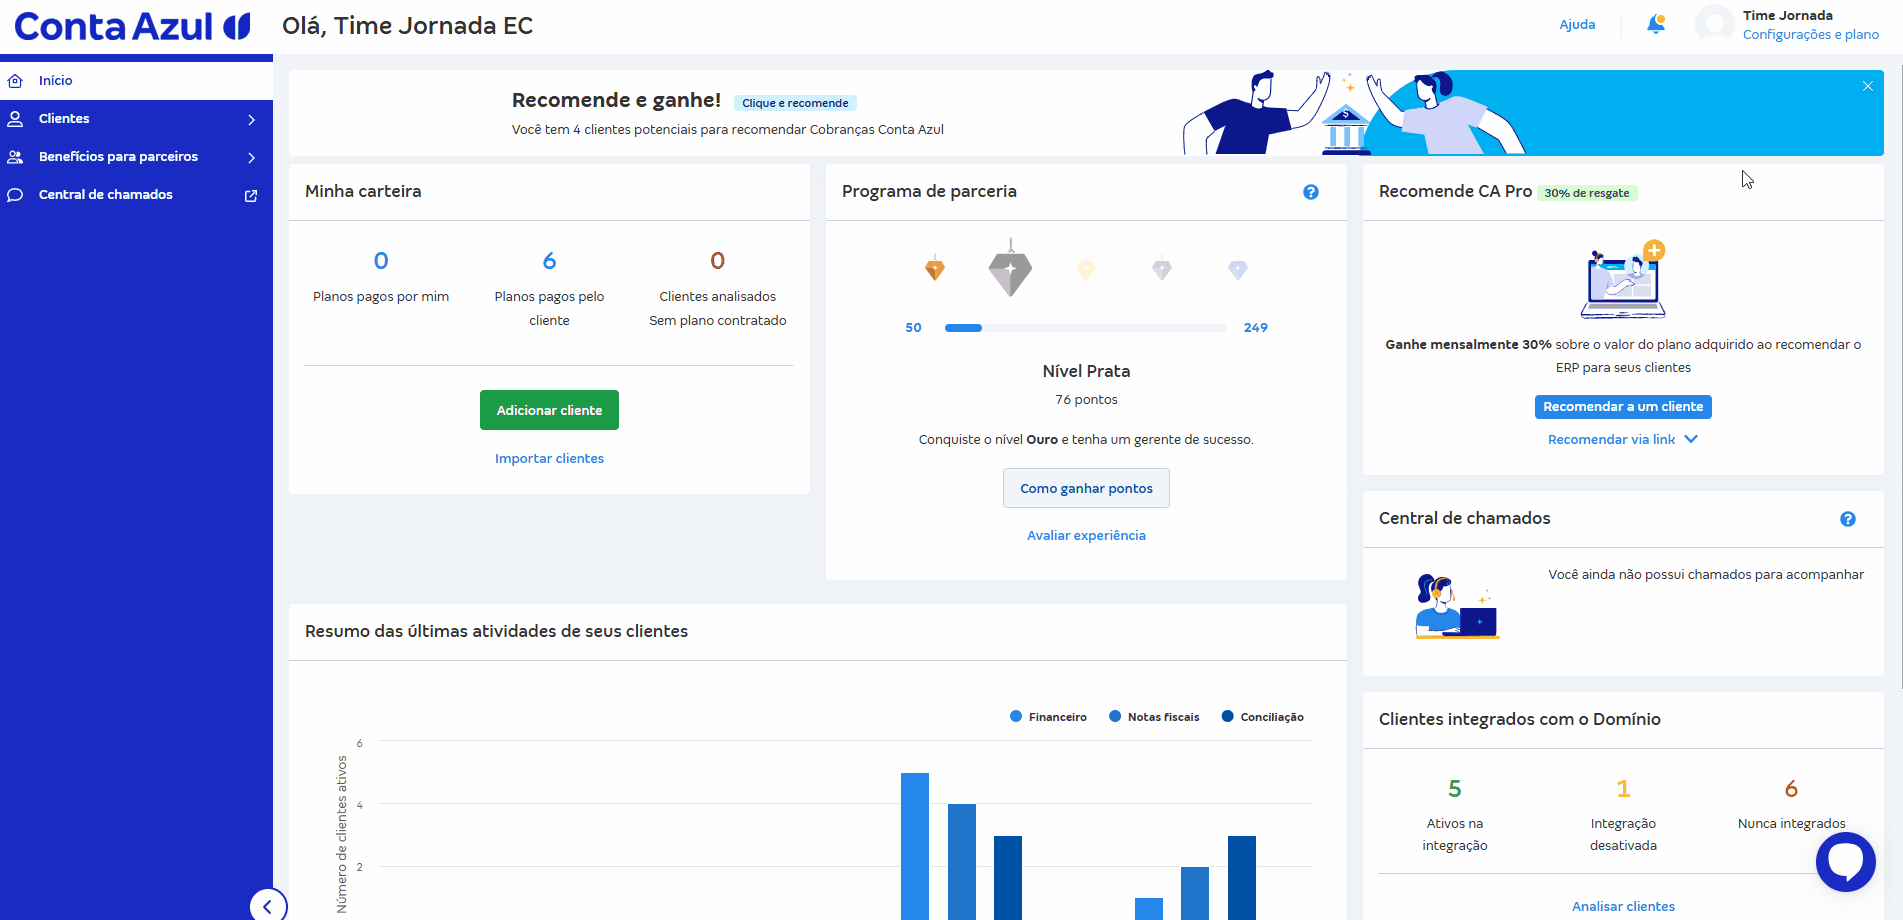Click the 0 Clientes analisados count

(x=717, y=261)
